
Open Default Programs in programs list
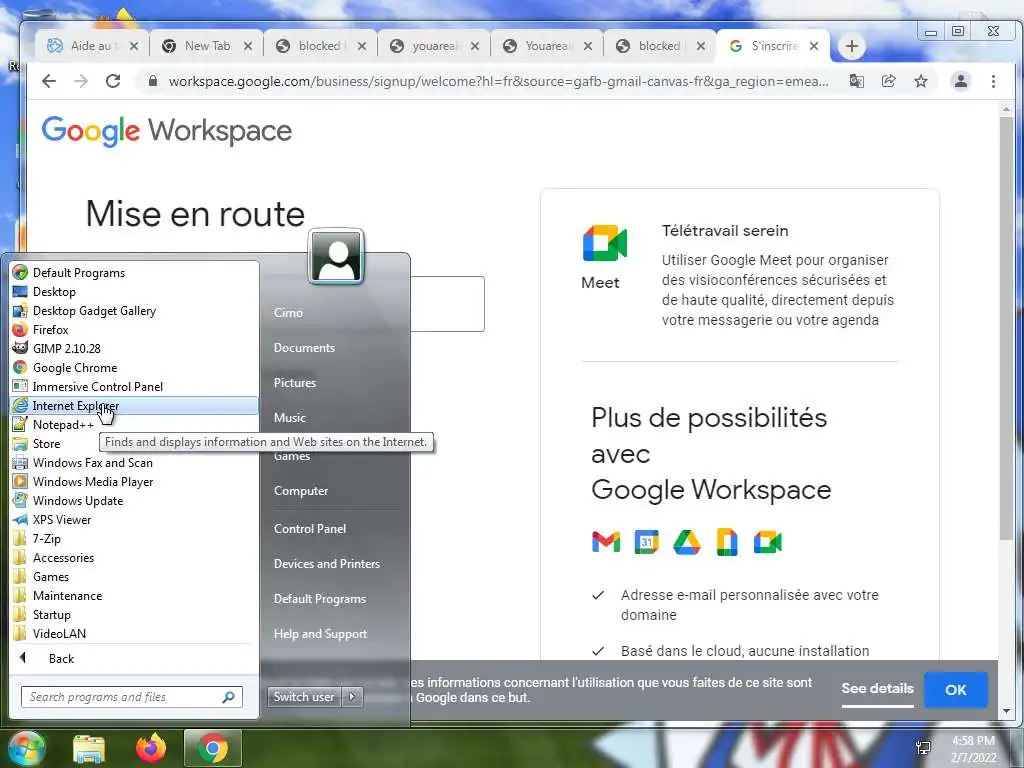(134, 273)
